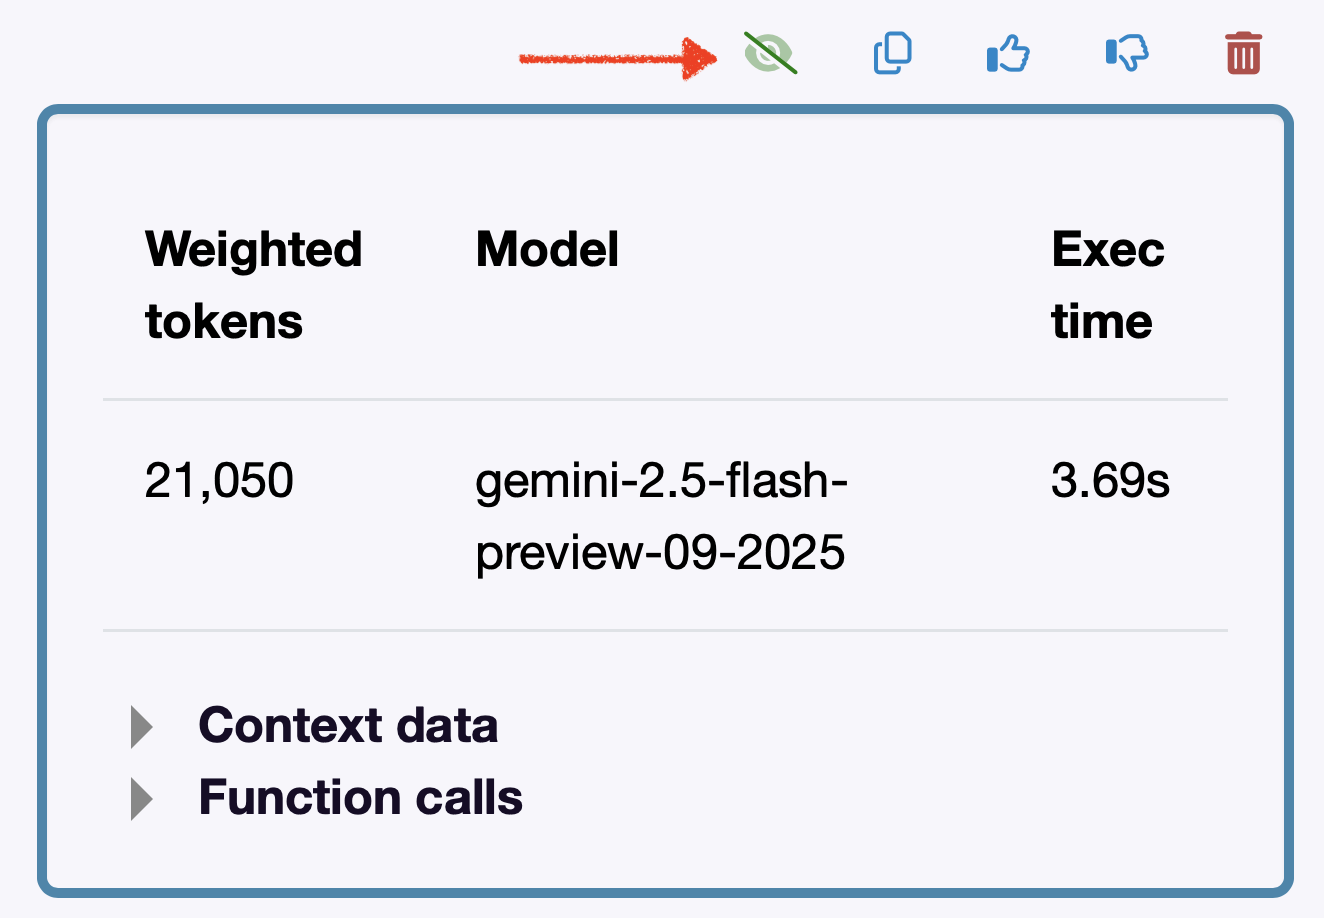Select the 21,050 weighted tokens value
Screen dimensions: 1324x918
point(219,481)
